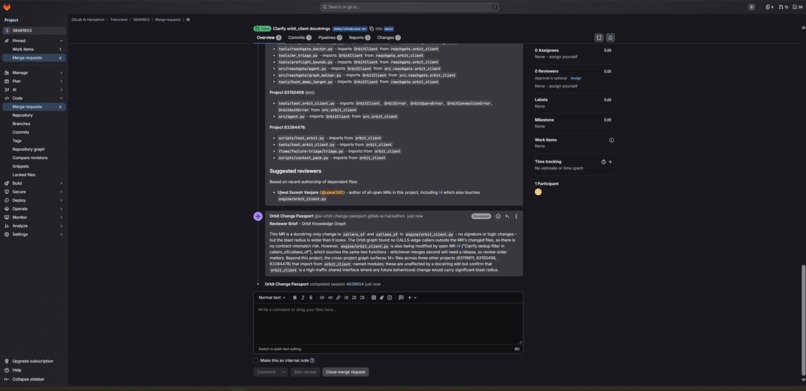Expand the Secure section in sidebar
The height and width of the screenshot is (391, 806).
[33, 192]
